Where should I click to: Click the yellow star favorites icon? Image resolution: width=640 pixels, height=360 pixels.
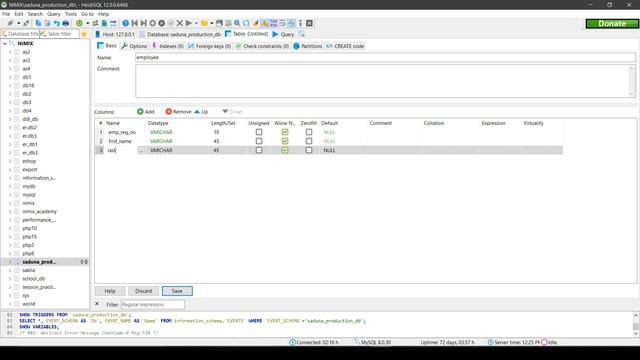(84, 34)
